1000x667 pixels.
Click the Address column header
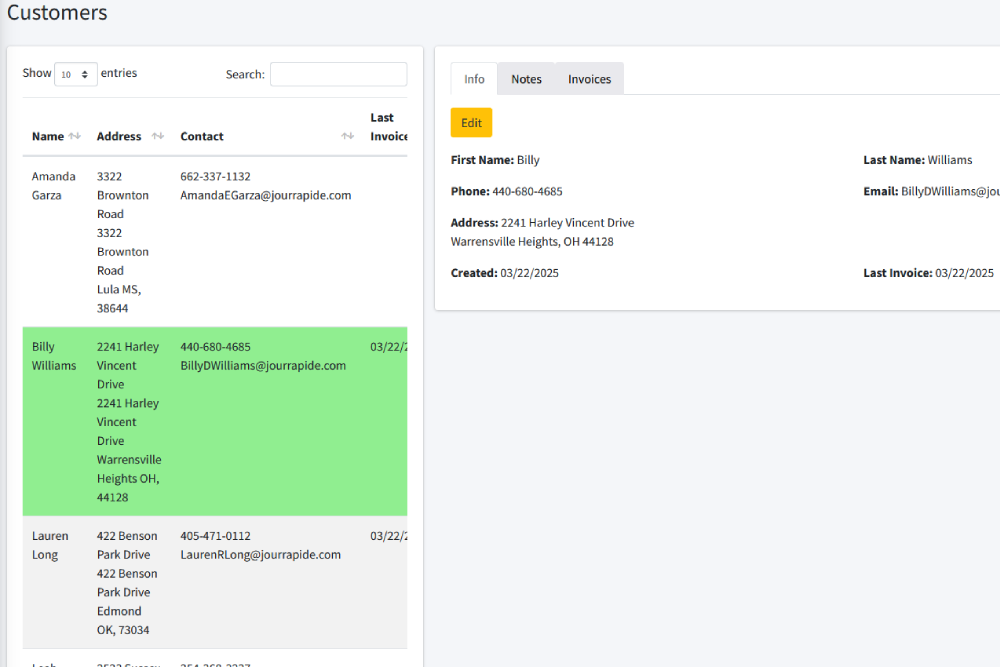[x=119, y=137]
